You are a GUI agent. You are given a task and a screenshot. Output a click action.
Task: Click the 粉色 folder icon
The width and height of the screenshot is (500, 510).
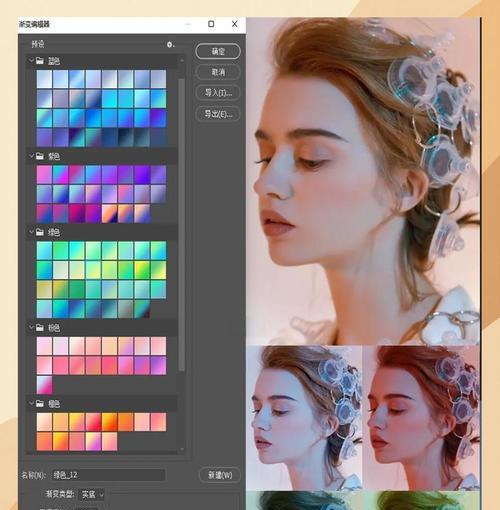pos(40,328)
